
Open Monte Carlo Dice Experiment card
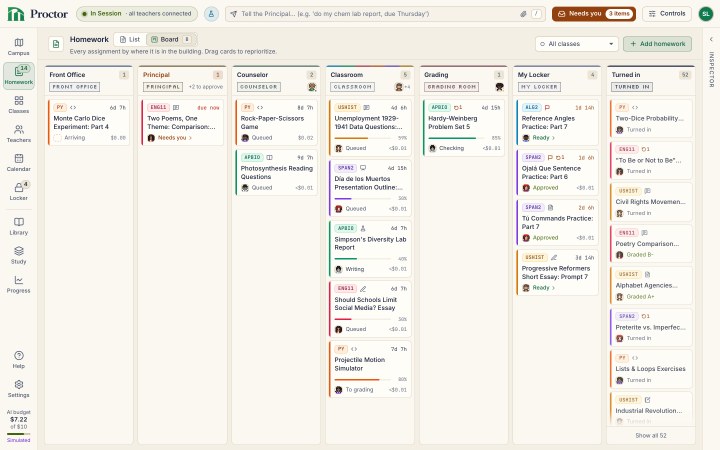pos(88,123)
